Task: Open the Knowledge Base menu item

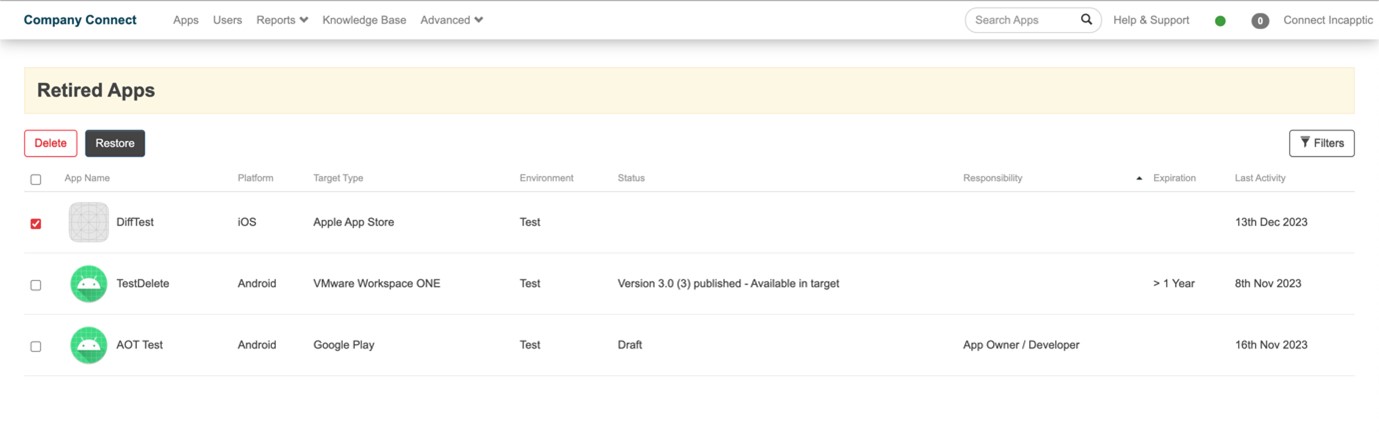Action: click(364, 20)
